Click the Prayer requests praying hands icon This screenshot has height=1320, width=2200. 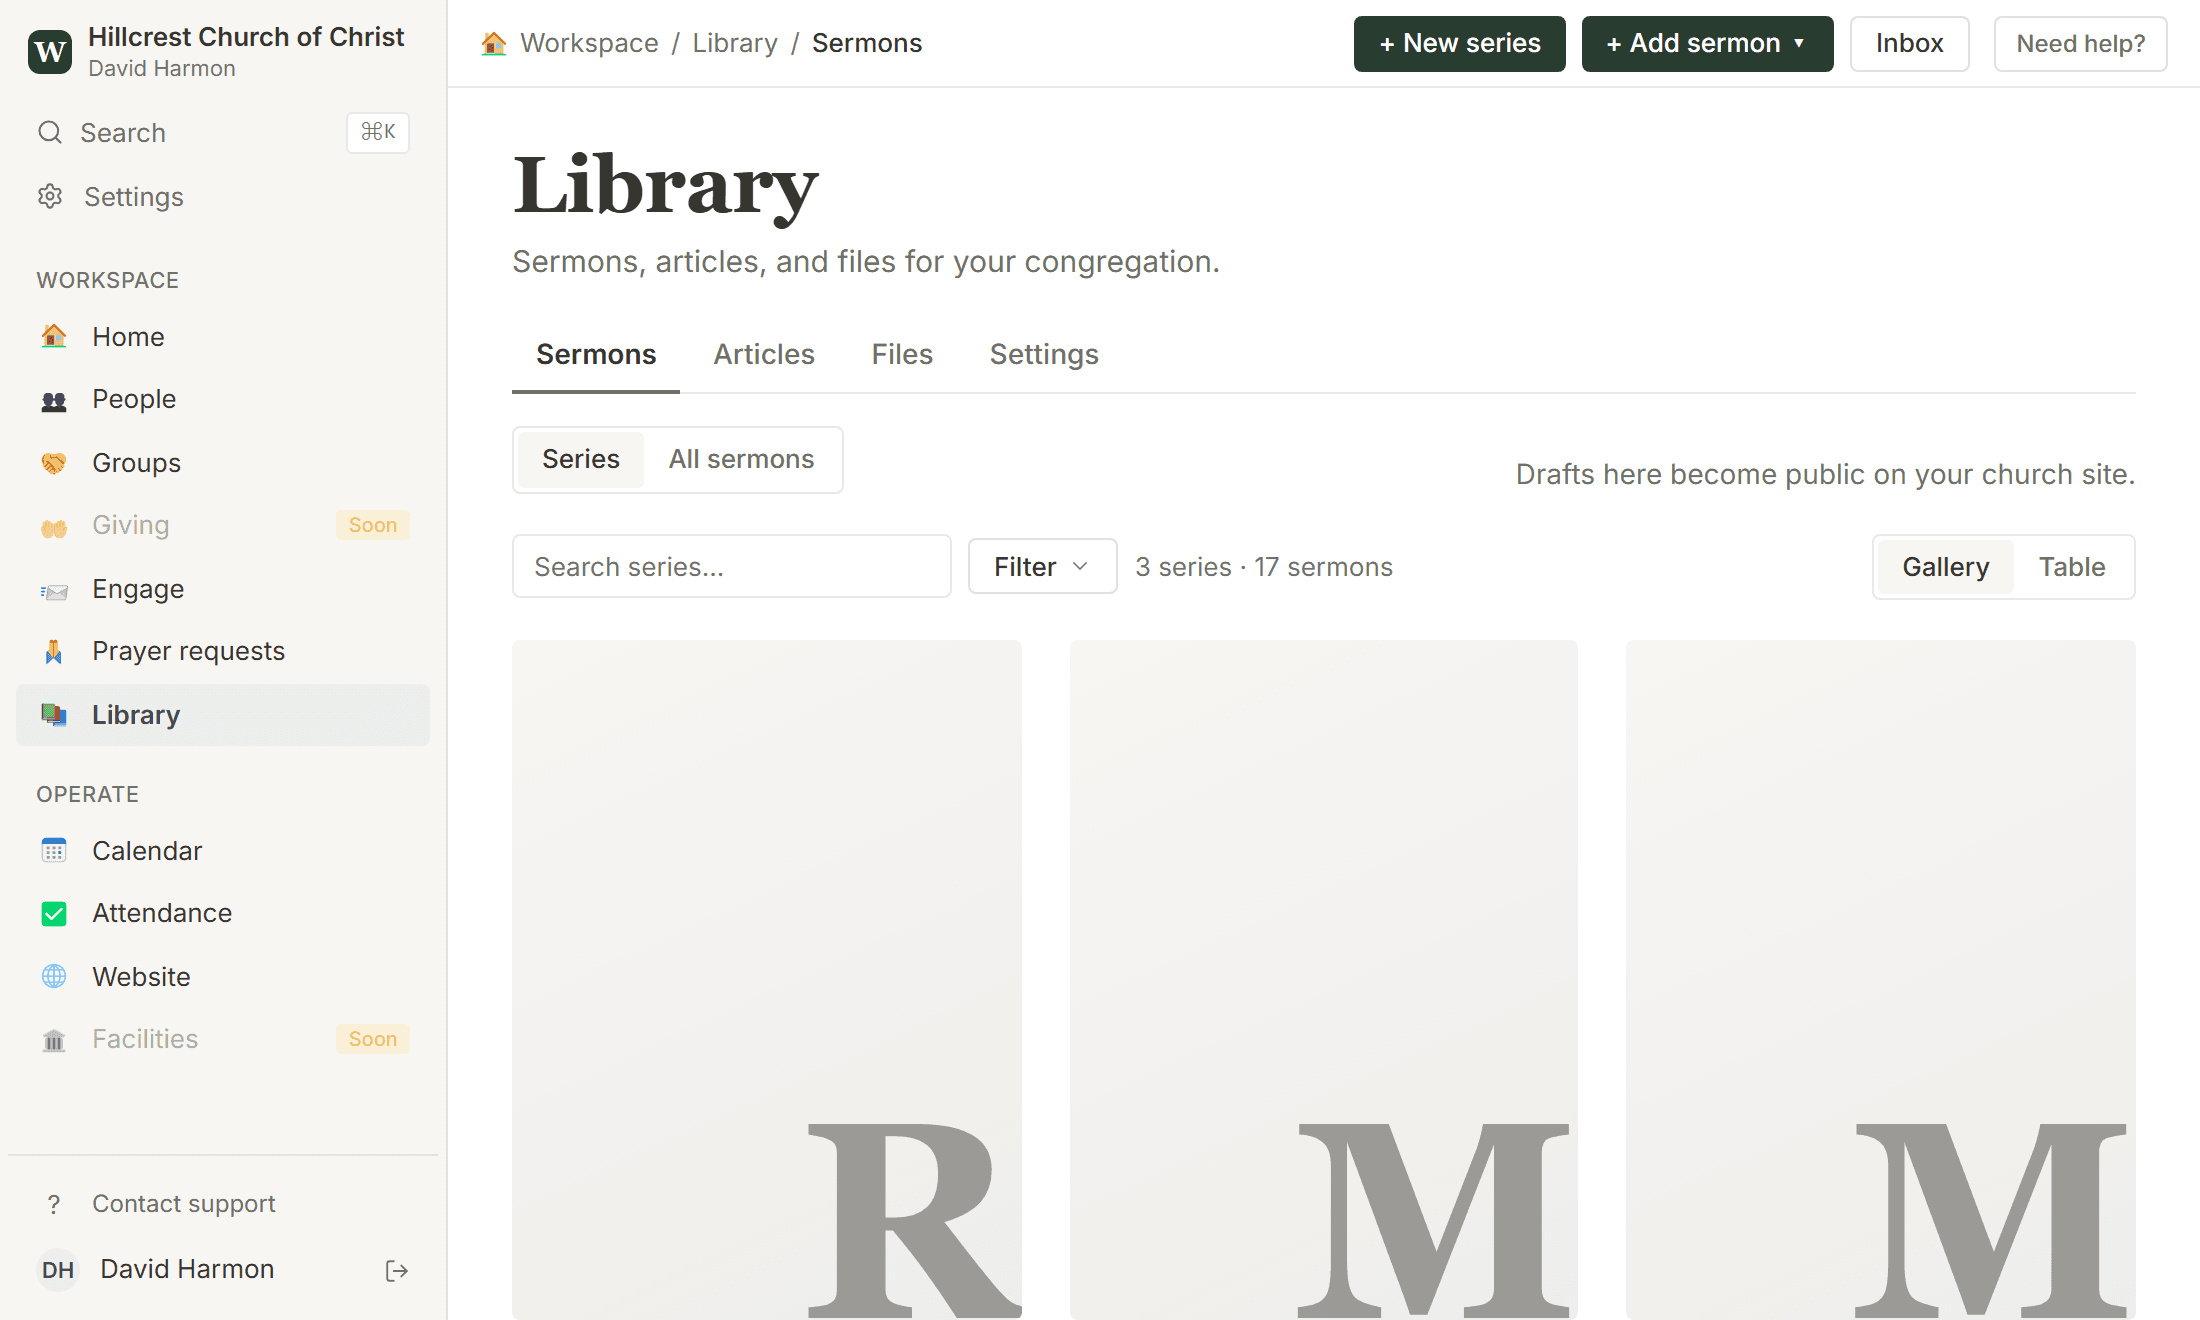click(54, 652)
